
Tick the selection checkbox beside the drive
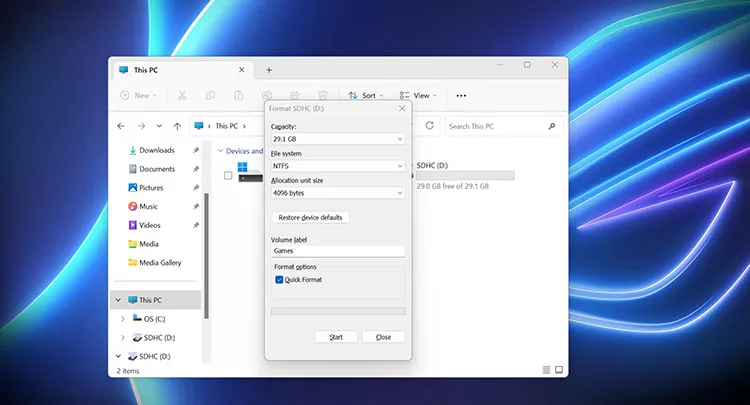(228, 175)
